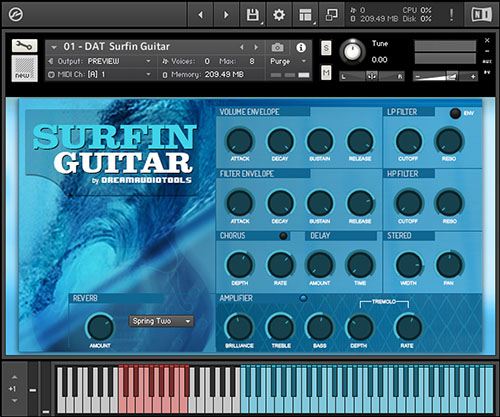Click Stereo Pan knob
Image resolution: width=500 pixels, height=417 pixels.
pyautogui.click(x=449, y=265)
